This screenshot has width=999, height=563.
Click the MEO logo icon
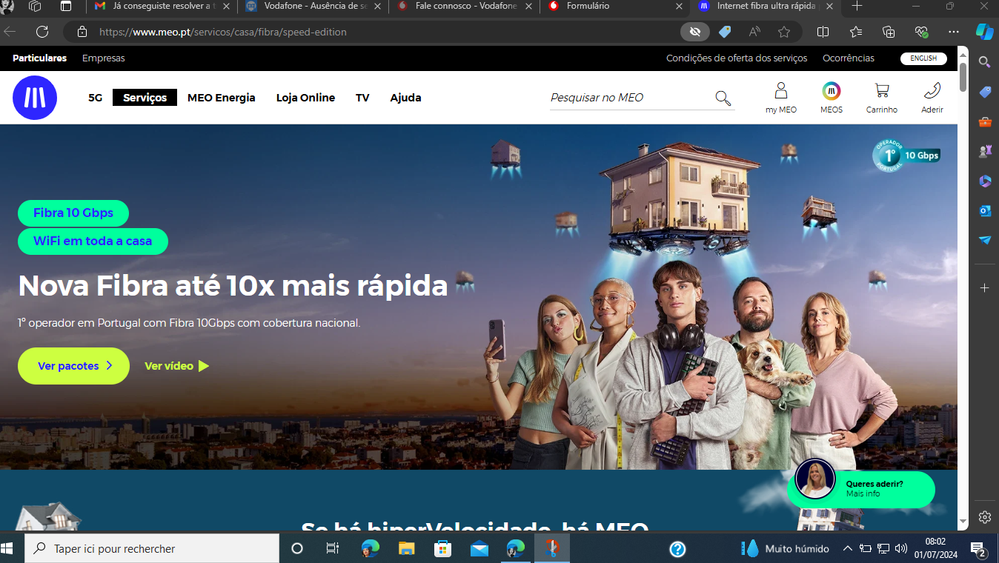35,98
